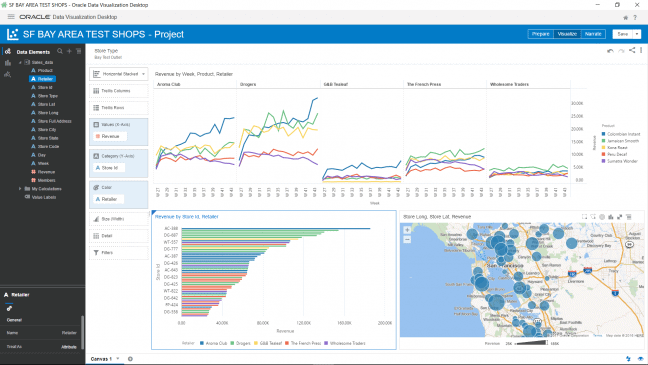Screen dimensions: 648x365
Task: Switch to the Prepare tab
Action: pyautogui.click(x=541, y=34)
